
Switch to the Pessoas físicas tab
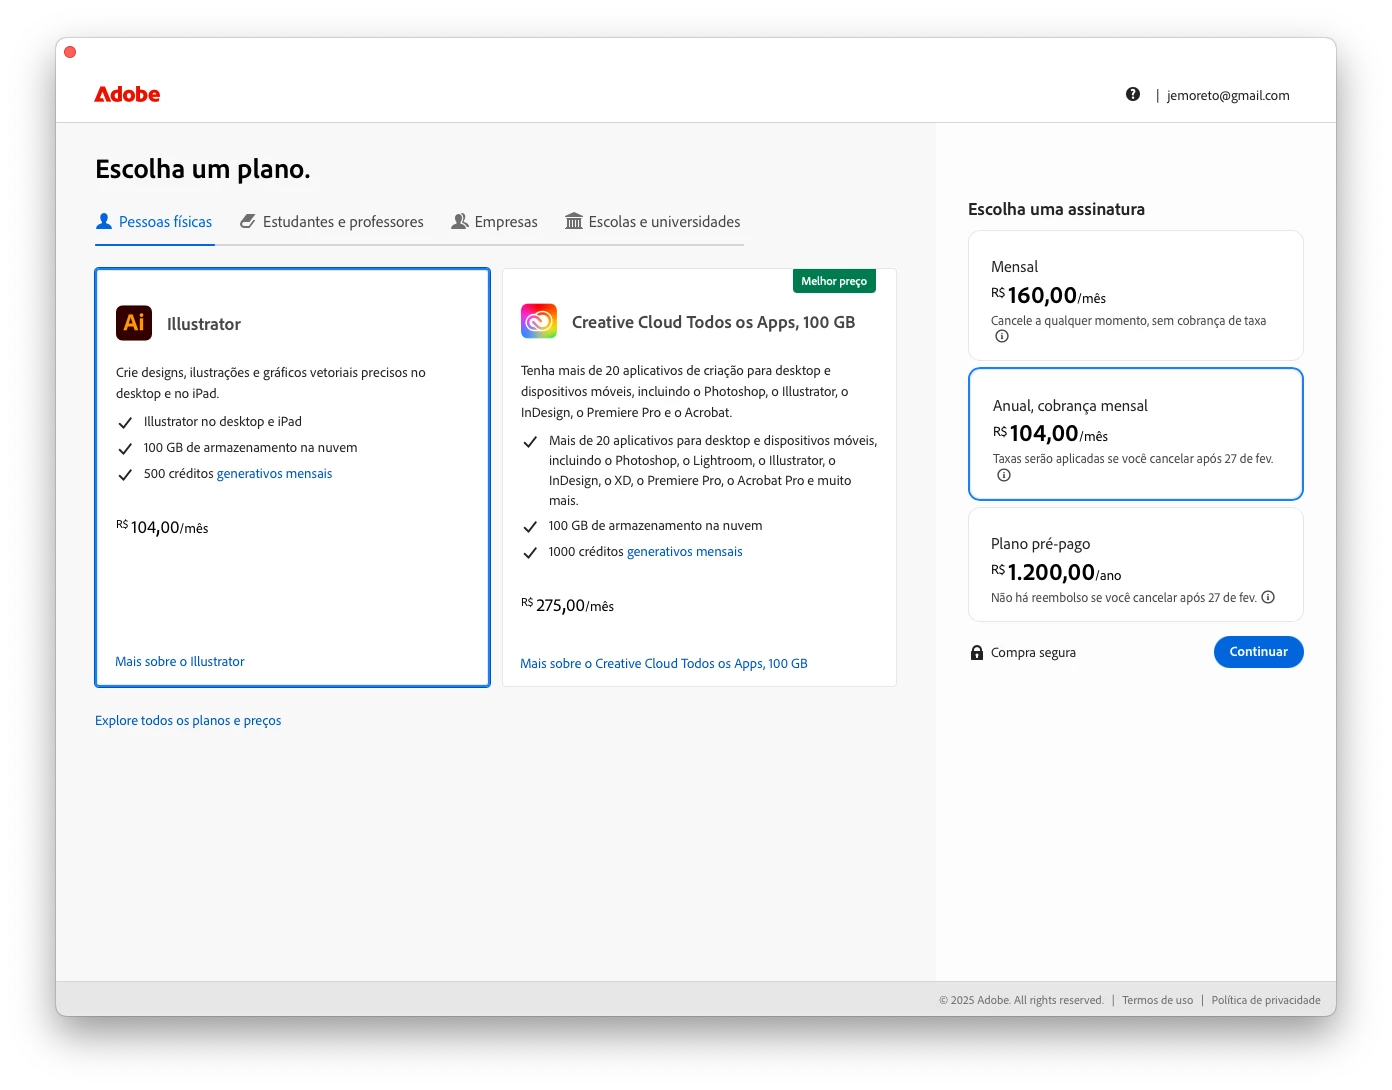click(x=155, y=222)
